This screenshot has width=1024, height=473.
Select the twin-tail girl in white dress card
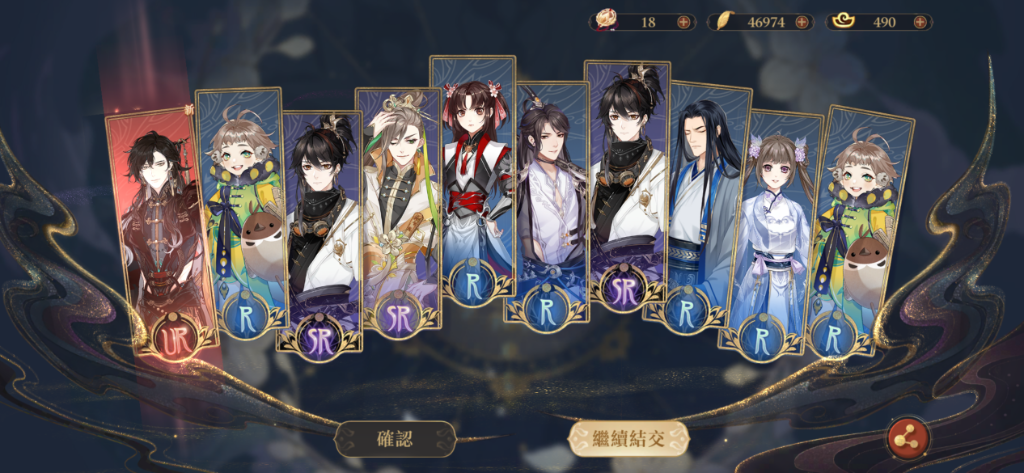(773, 233)
